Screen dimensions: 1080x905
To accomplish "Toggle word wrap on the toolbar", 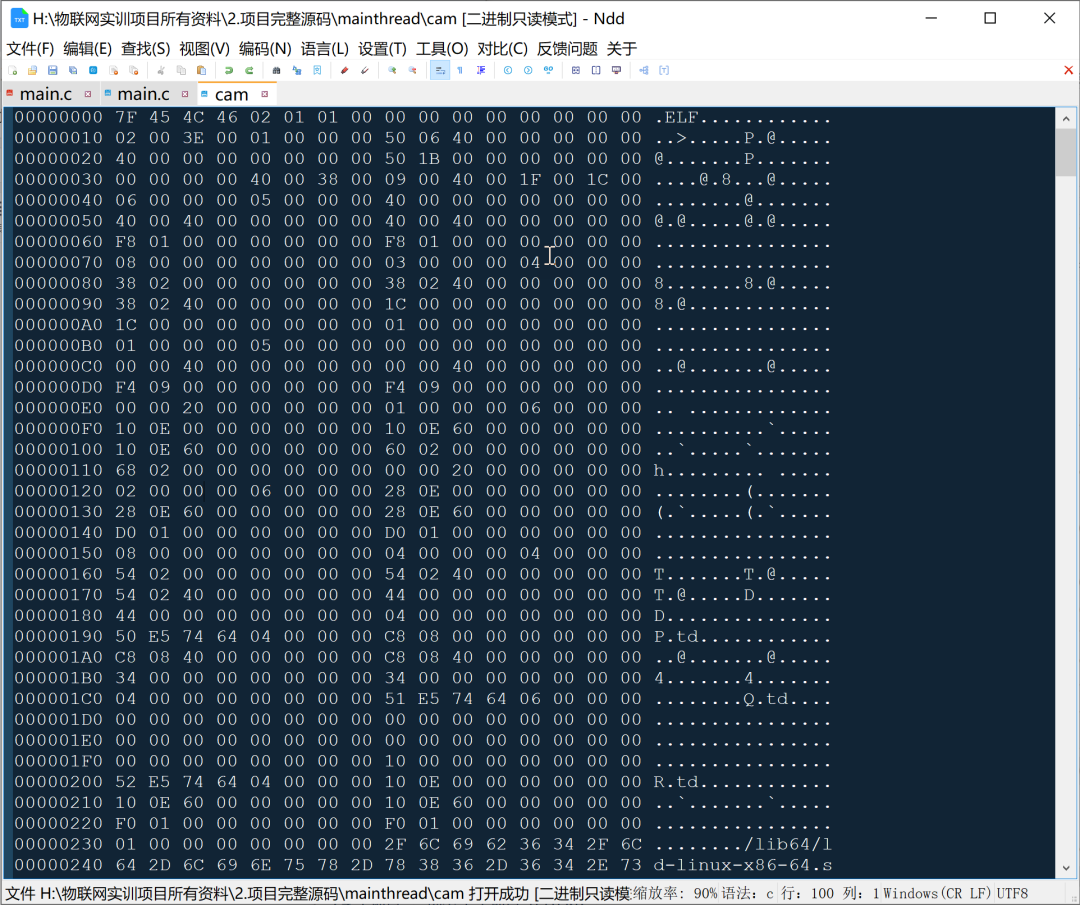I will 438,70.
